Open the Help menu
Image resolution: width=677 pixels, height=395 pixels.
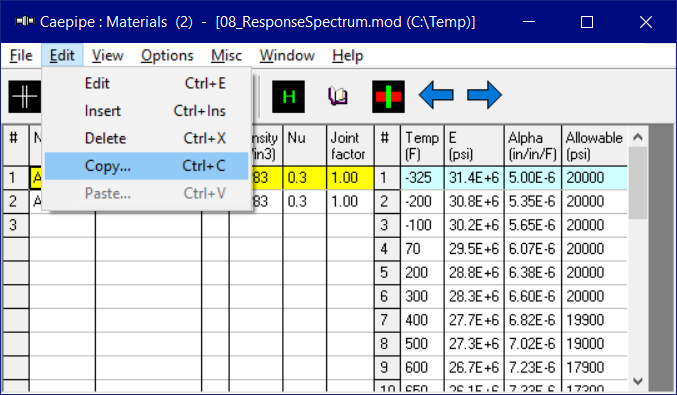(348, 56)
